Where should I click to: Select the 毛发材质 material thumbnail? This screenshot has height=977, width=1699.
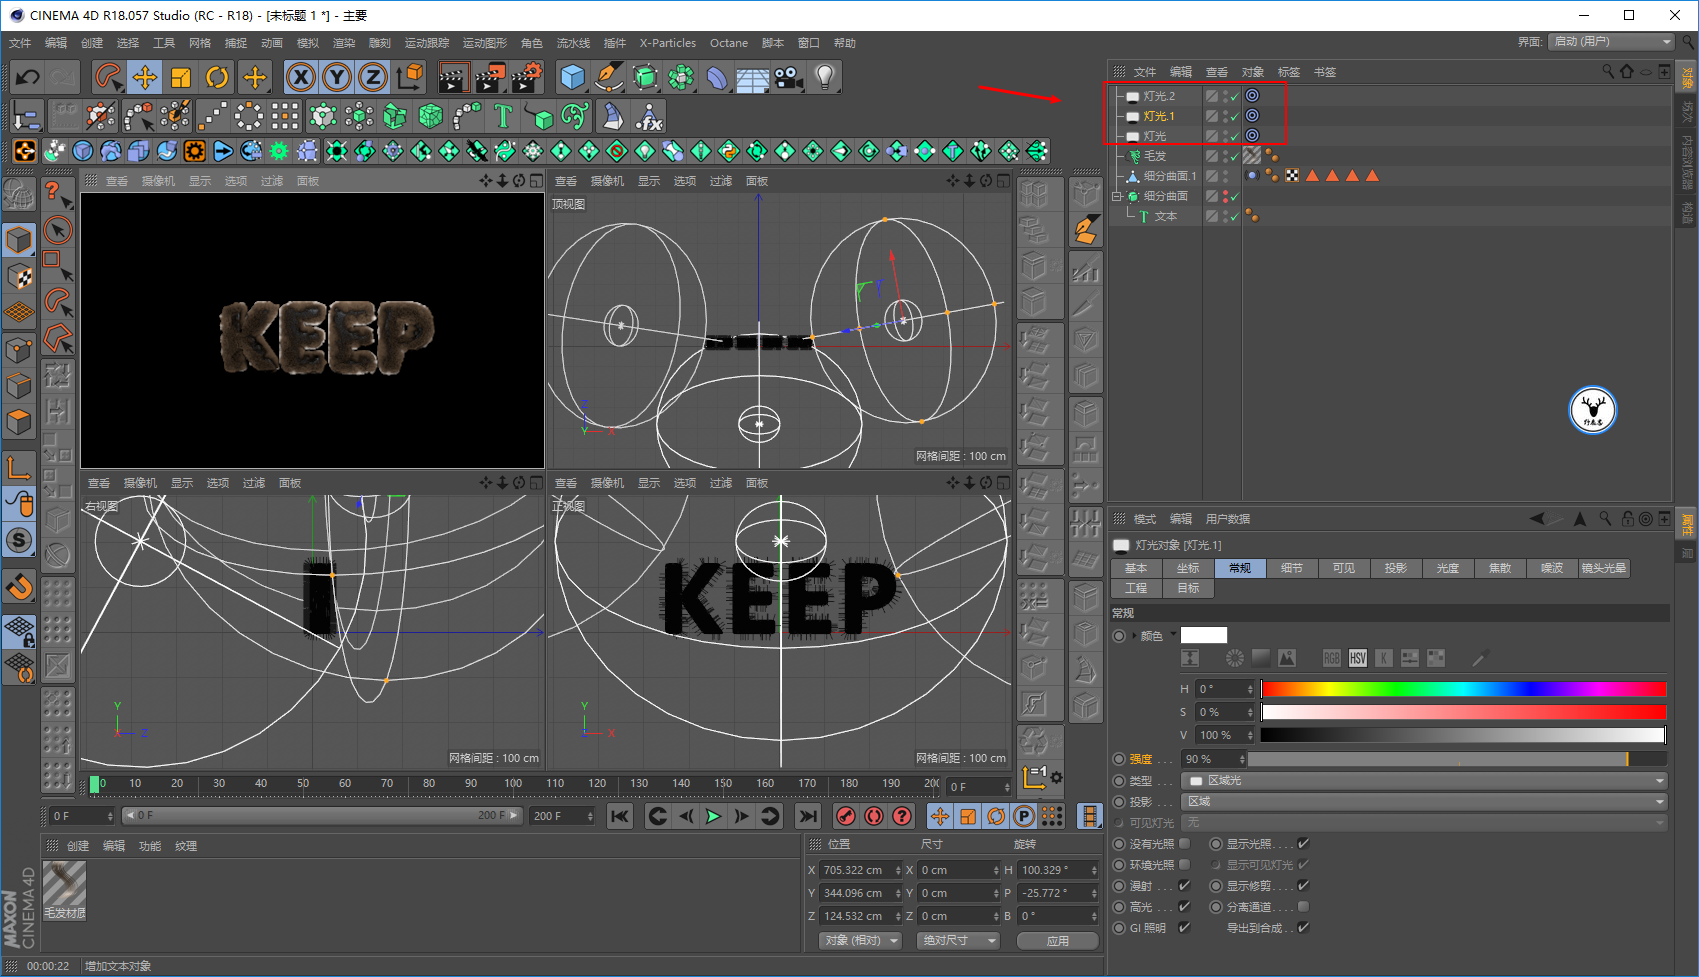pyautogui.click(x=64, y=884)
